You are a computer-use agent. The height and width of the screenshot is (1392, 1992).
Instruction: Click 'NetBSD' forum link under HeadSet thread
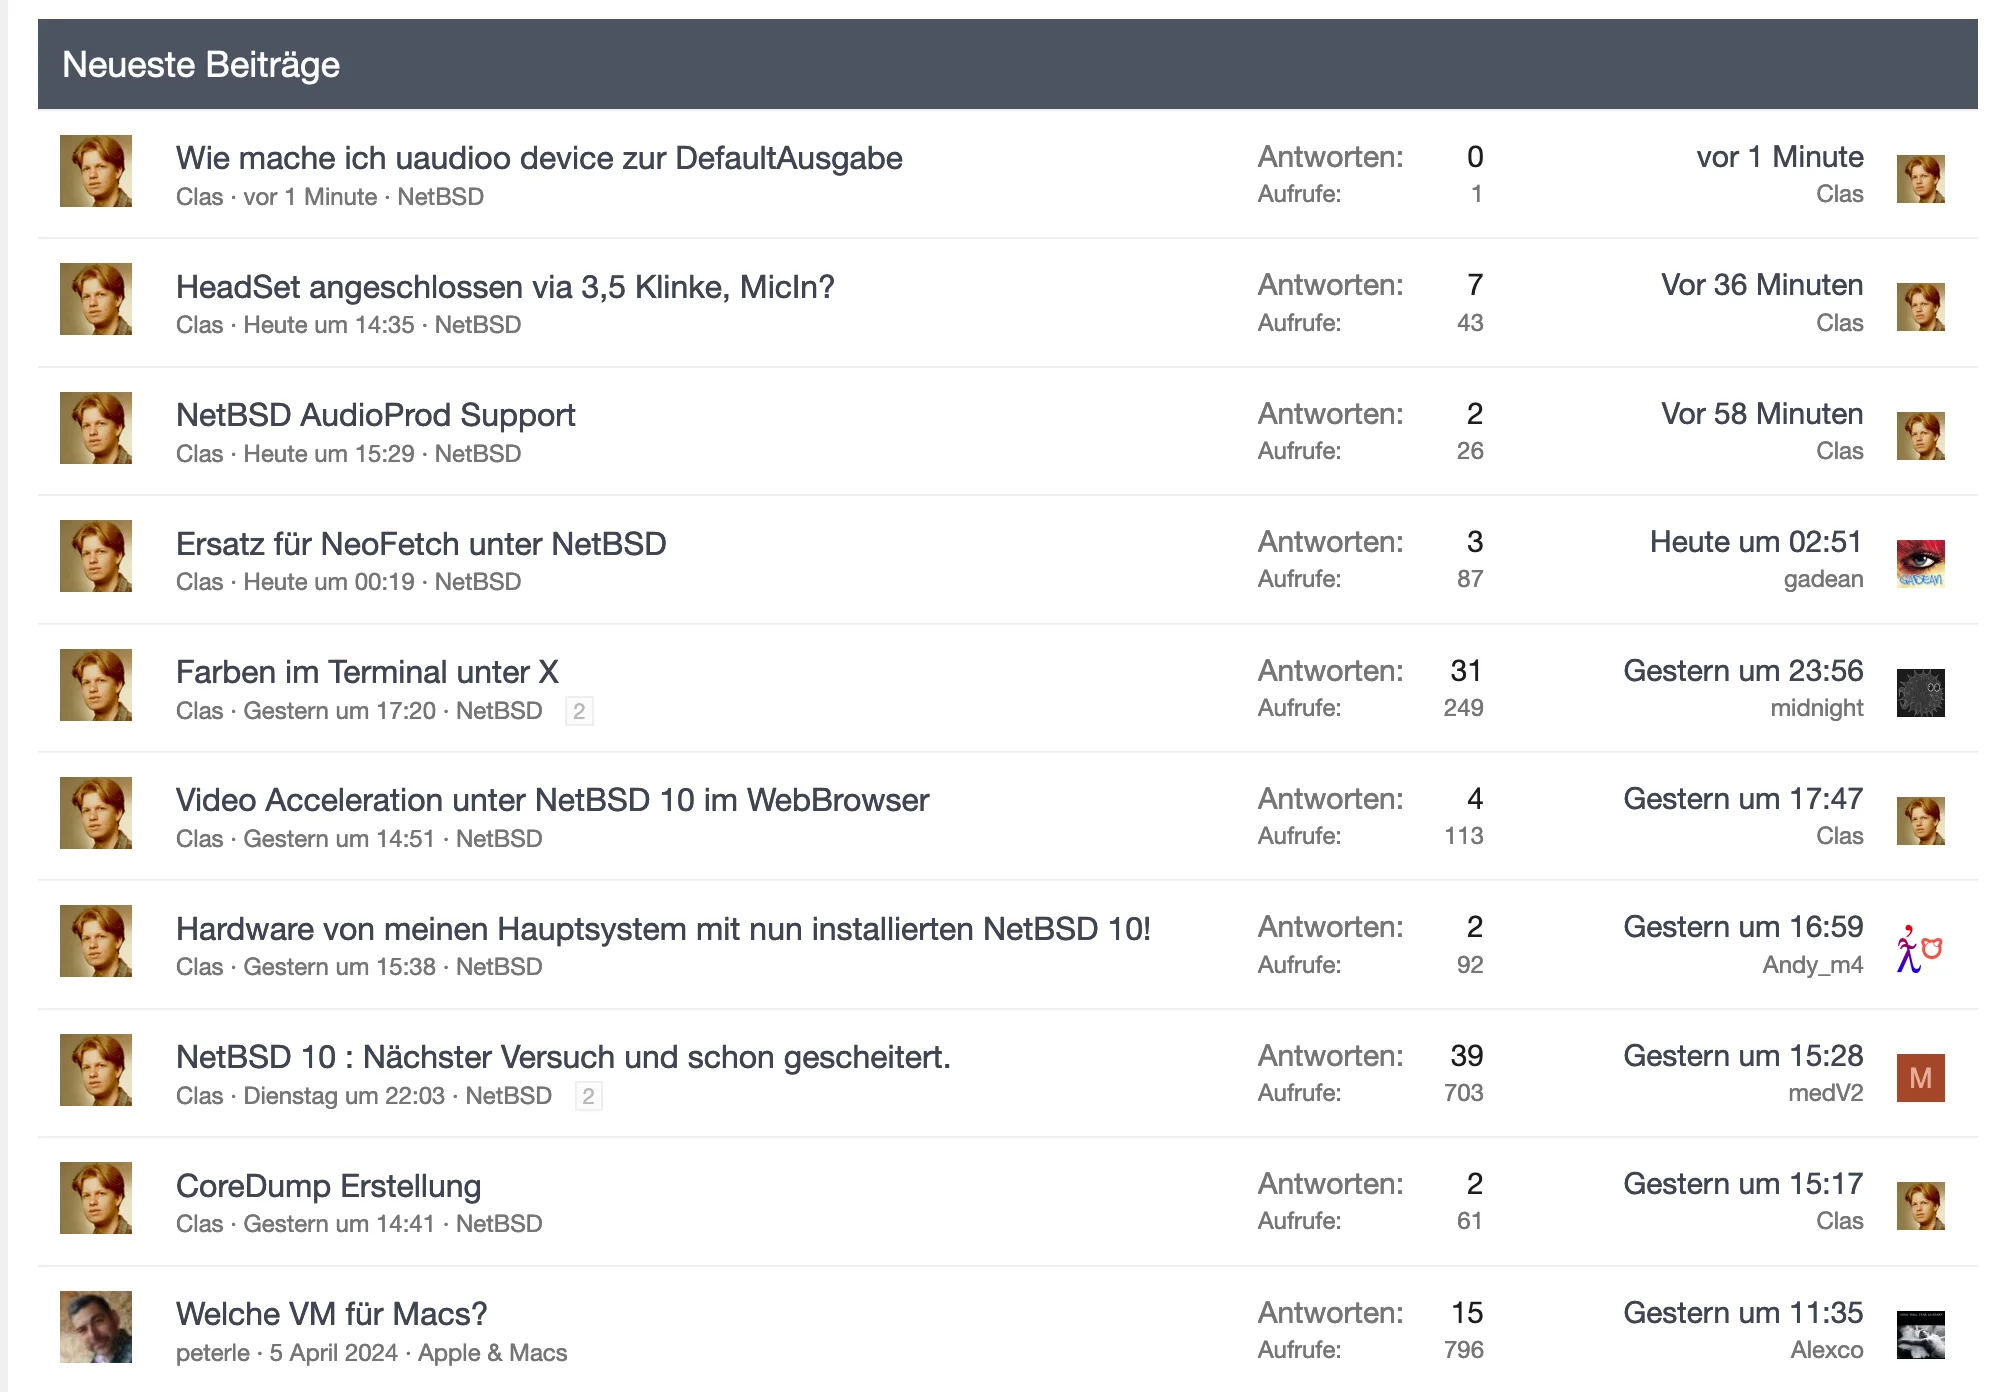tap(478, 325)
